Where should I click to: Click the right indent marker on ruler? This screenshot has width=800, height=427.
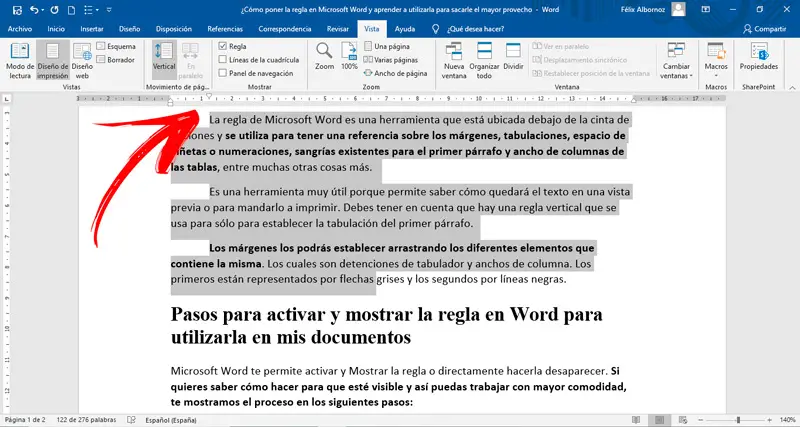click(x=634, y=101)
